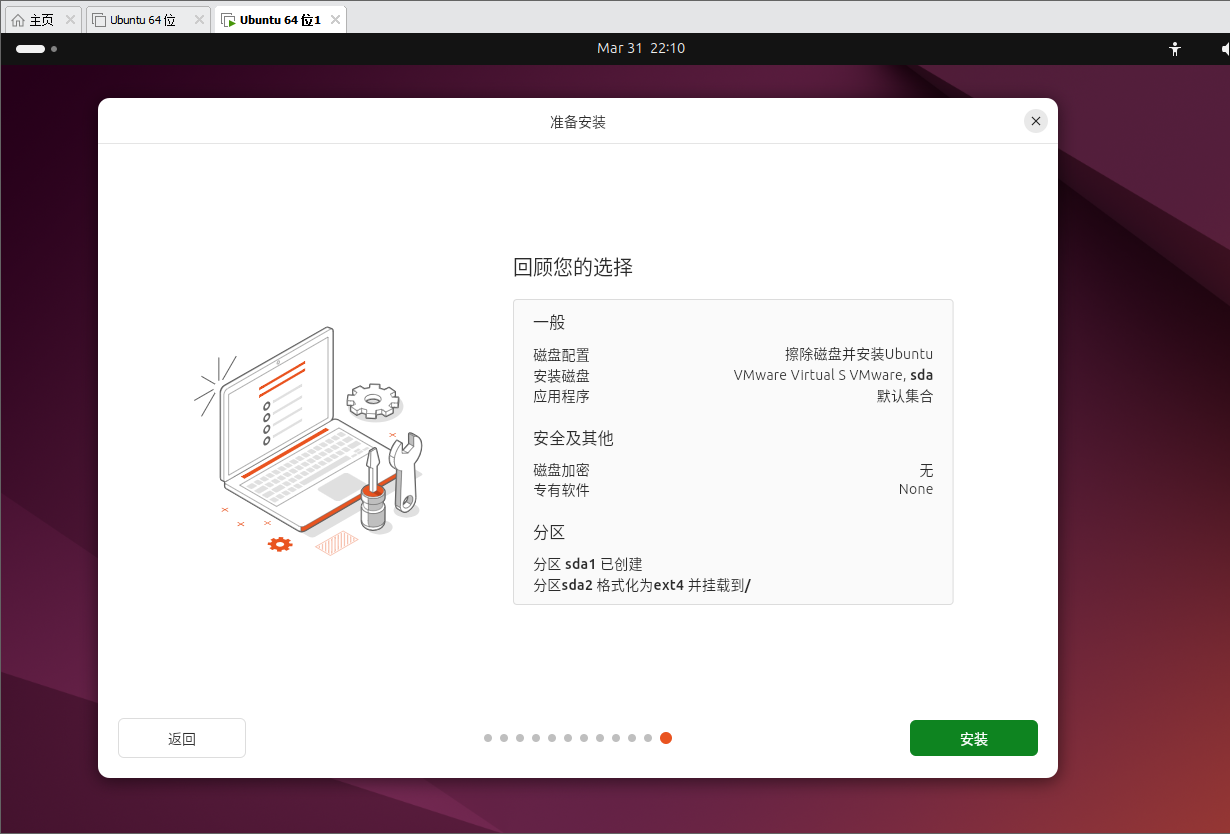This screenshot has width=1230, height=834.
Task: Click the 分区 sda1 已创建 line
Action: pyautogui.click(x=588, y=564)
